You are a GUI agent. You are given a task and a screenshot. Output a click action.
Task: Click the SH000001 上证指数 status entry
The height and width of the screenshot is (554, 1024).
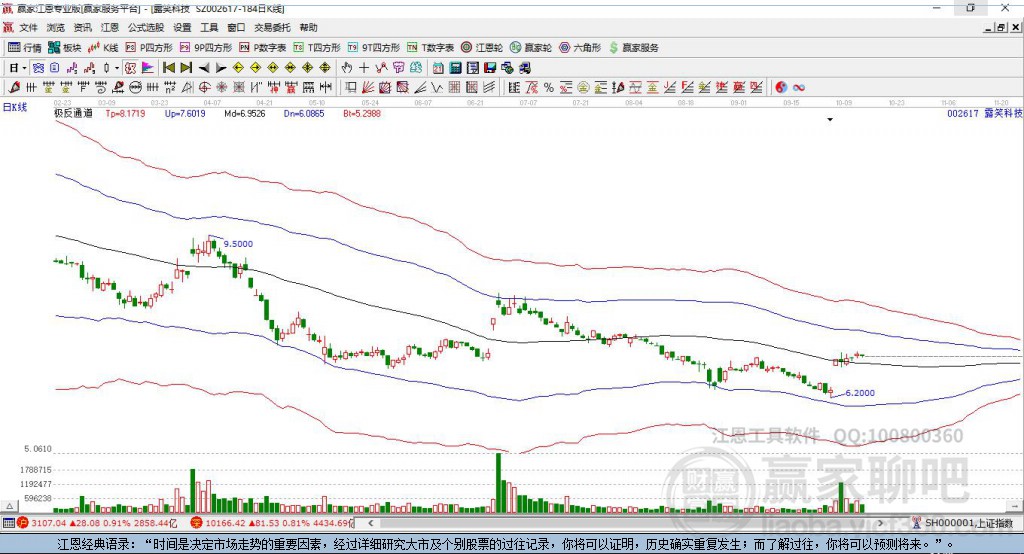click(x=969, y=523)
